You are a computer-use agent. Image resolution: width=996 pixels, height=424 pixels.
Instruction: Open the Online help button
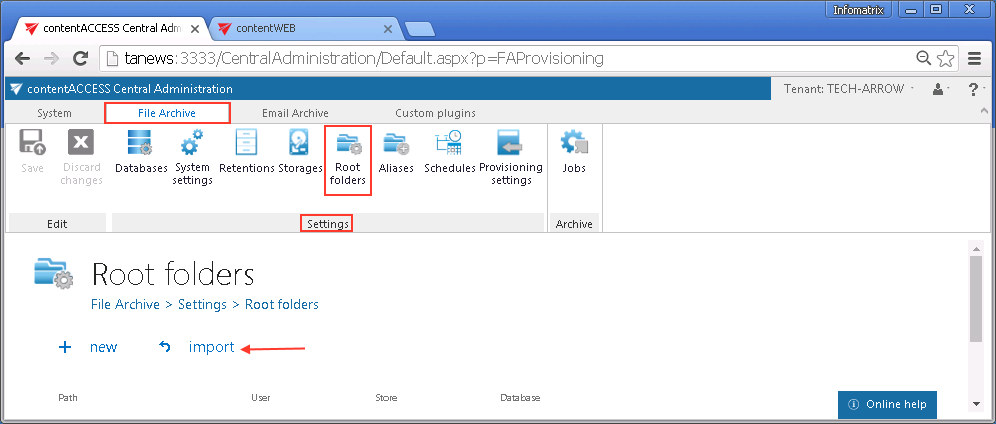point(887,404)
